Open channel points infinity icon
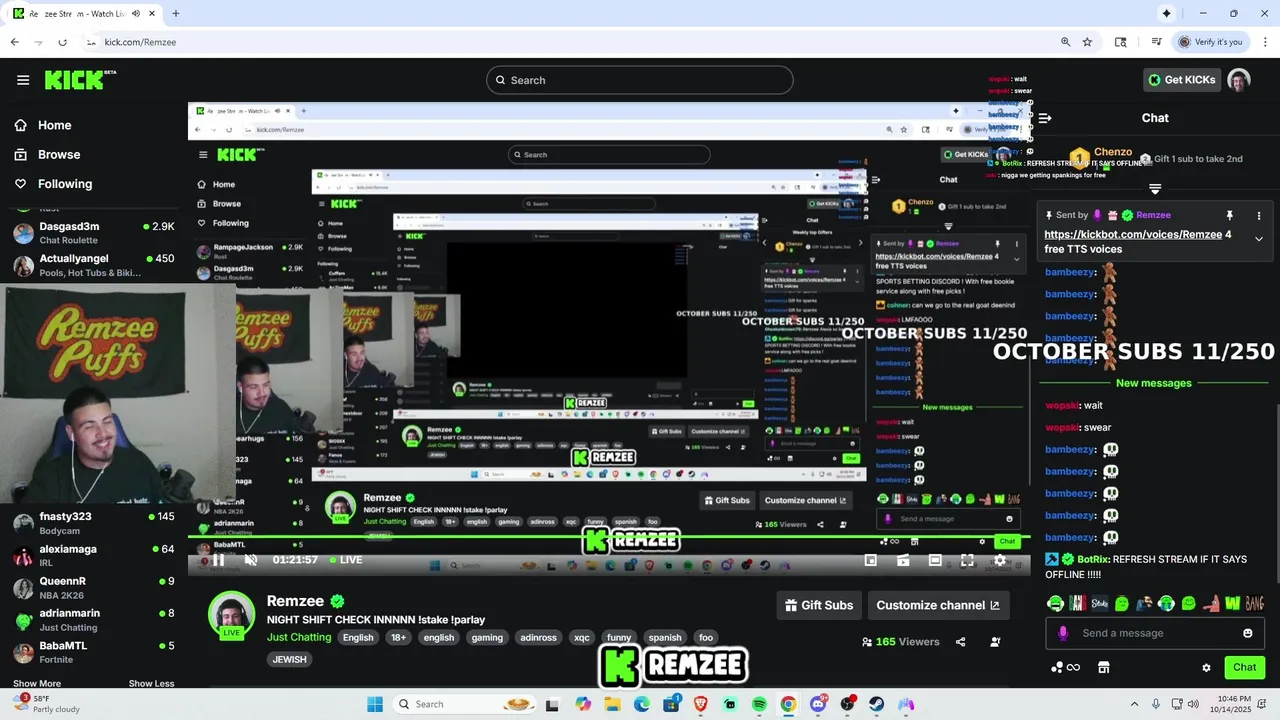The height and width of the screenshot is (720, 1280). point(1066,668)
